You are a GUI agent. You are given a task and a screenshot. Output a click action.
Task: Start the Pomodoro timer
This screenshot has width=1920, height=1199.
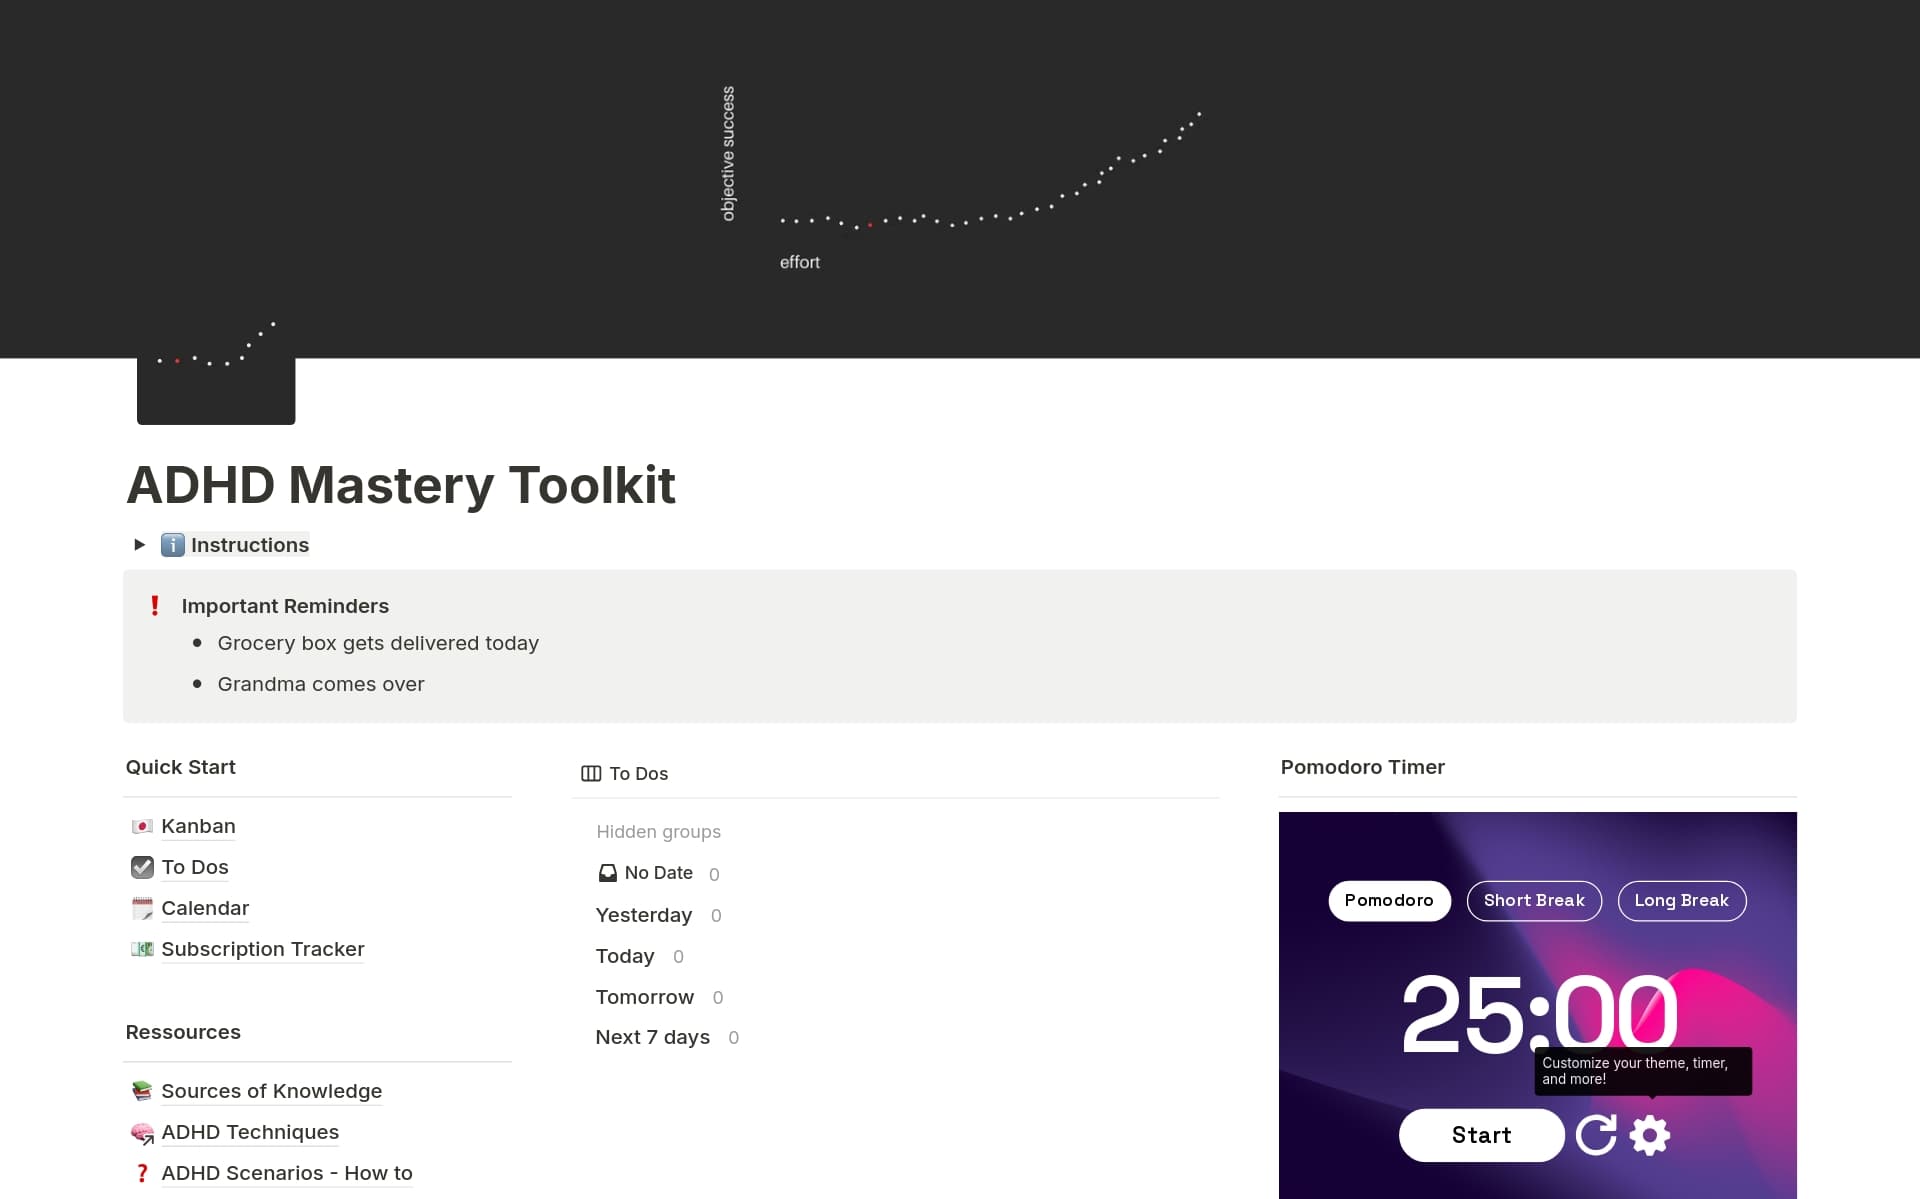pyautogui.click(x=1481, y=1135)
